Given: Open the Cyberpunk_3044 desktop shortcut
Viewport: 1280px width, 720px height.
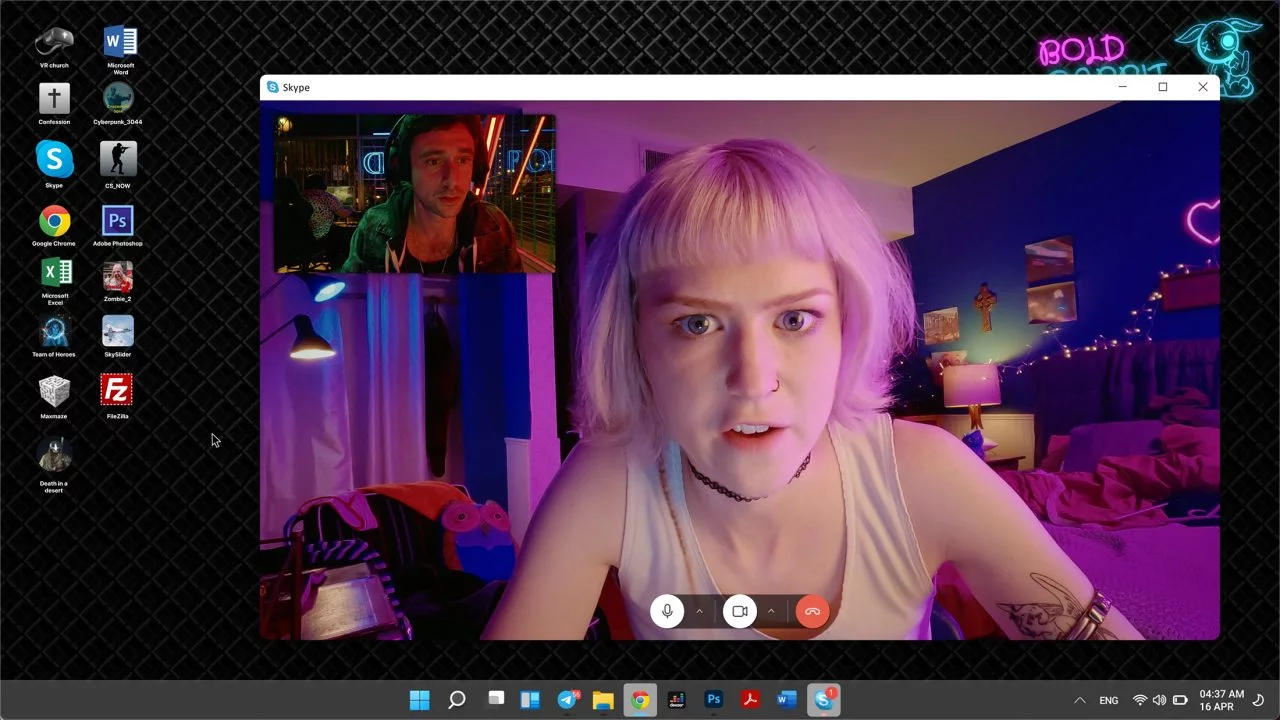Looking at the screenshot, I should (x=118, y=100).
